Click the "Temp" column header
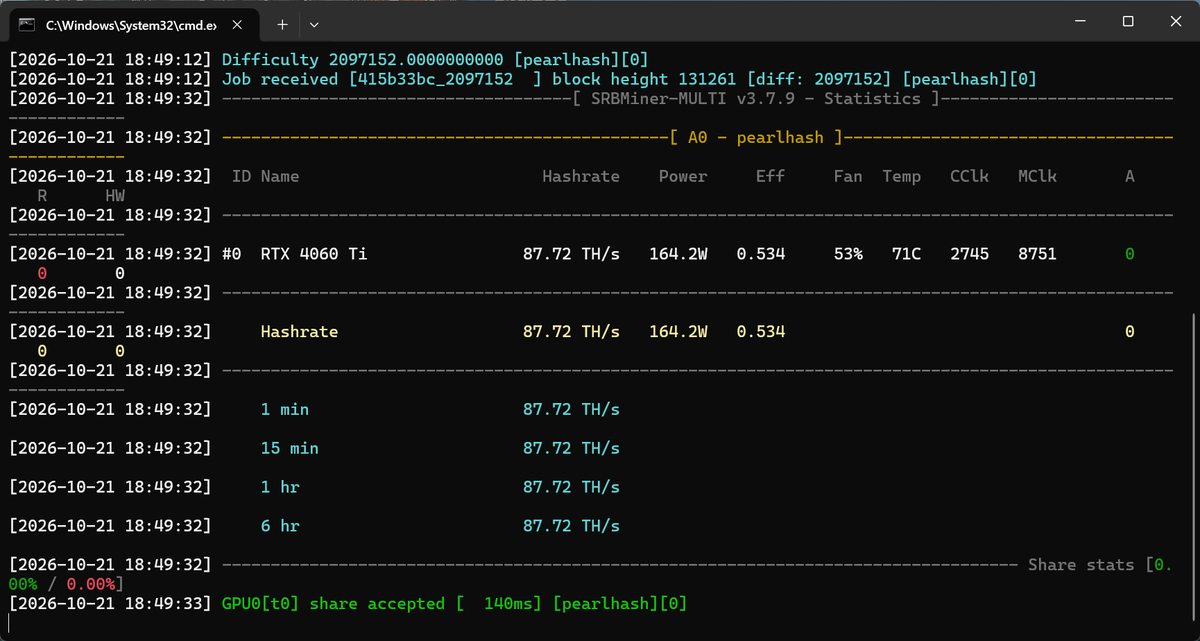This screenshot has width=1200, height=641. click(x=902, y=176)
